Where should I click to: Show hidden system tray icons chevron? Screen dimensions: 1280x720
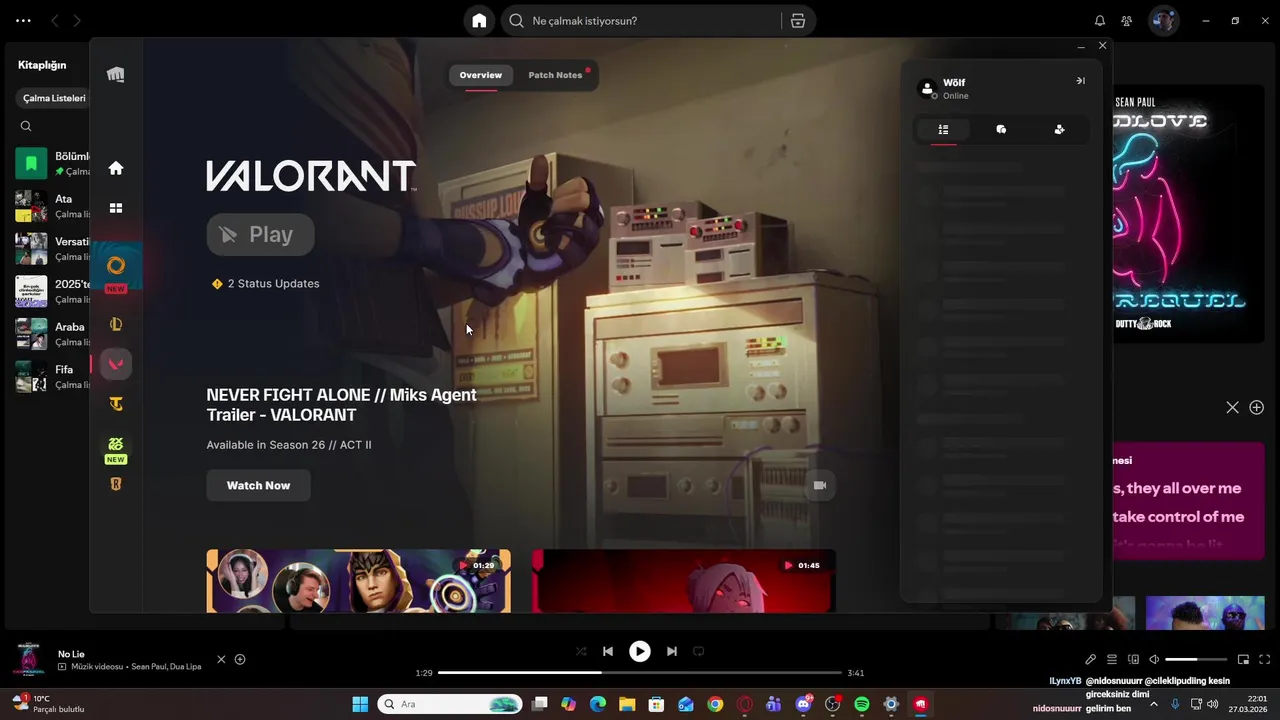(1154, 704)
